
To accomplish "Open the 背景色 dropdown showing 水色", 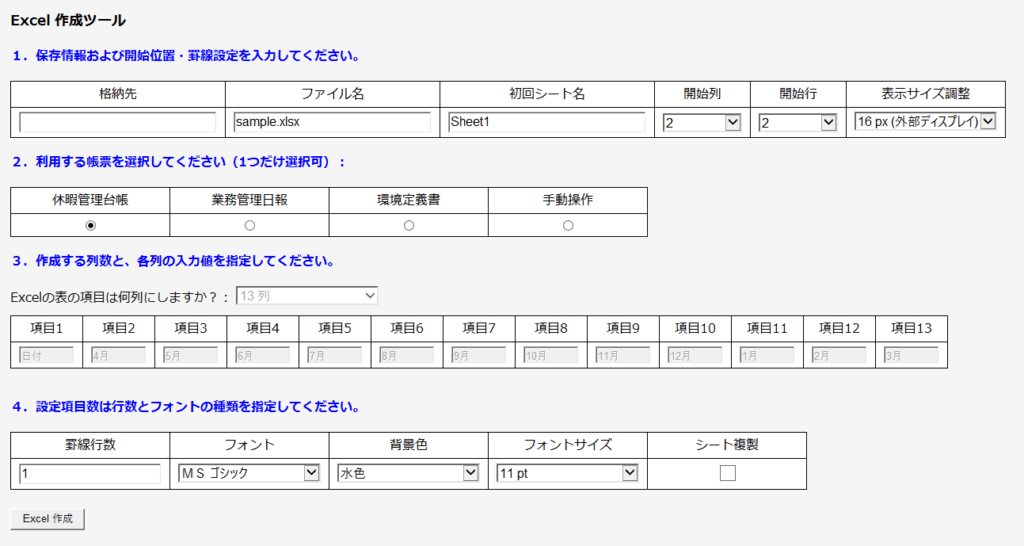I will pyautogui.click(x=408, y=473).
